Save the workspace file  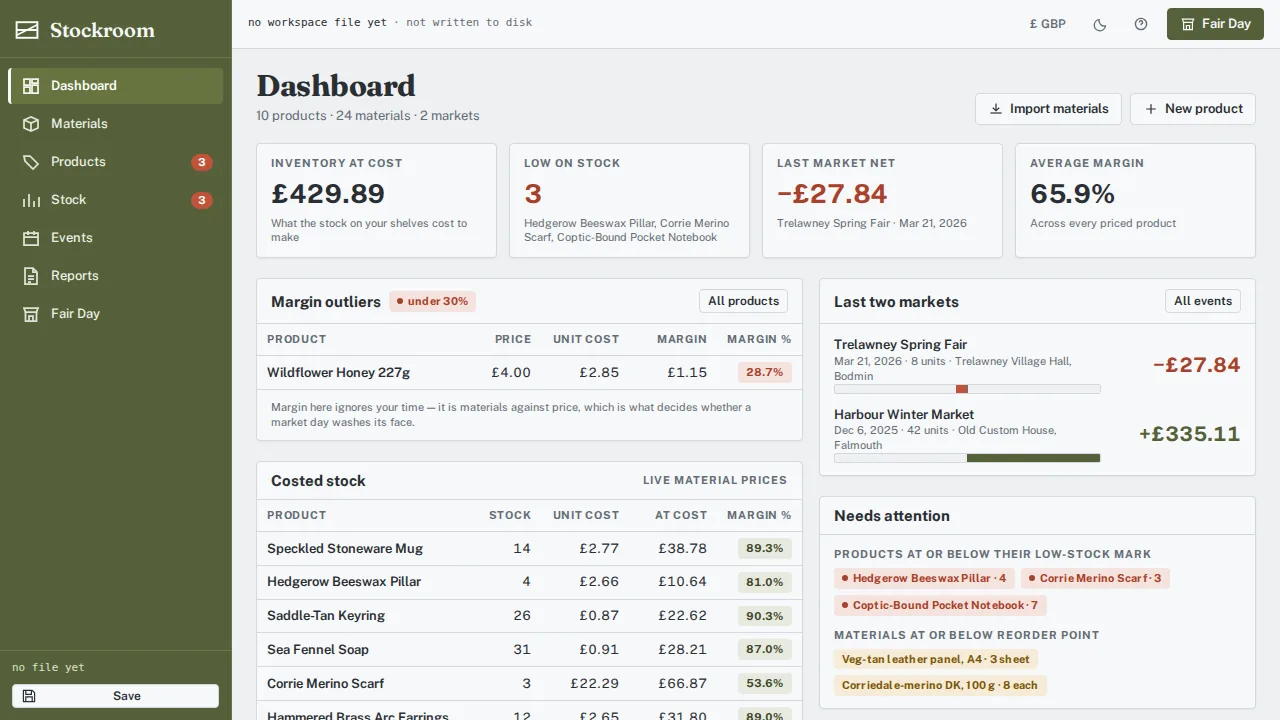(115, 696)
